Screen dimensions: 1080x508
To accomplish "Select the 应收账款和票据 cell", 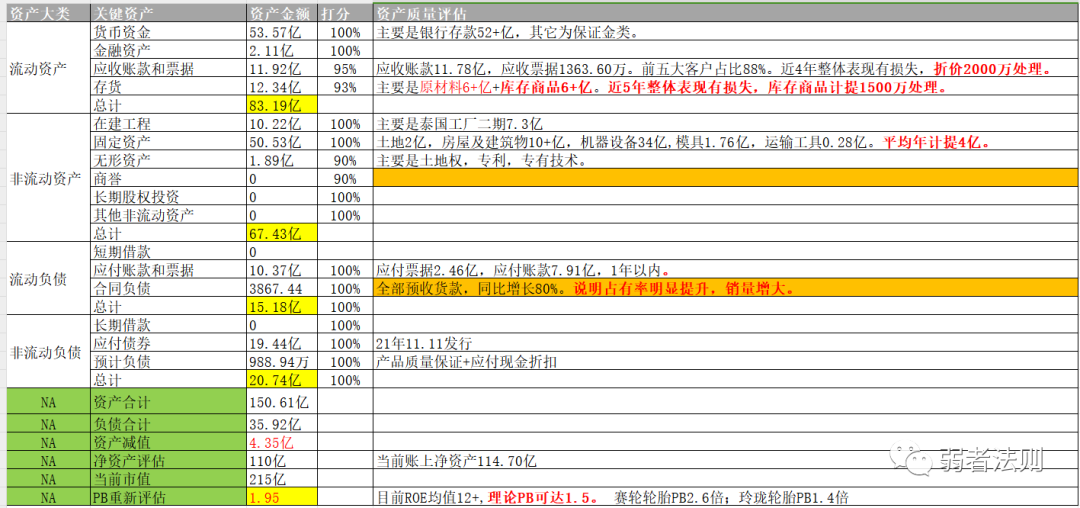I will click(169, 69).
